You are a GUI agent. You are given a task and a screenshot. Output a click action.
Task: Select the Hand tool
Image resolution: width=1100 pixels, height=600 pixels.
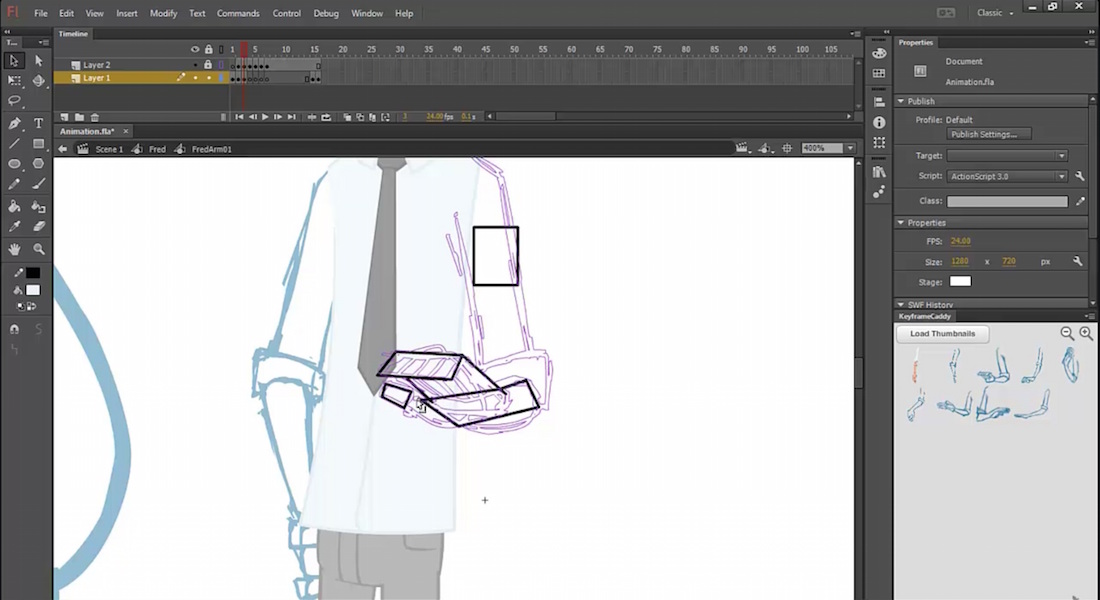[15, 249]
